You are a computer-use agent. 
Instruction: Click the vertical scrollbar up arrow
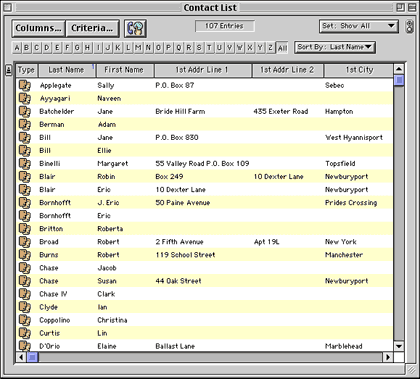coord(399,69)
